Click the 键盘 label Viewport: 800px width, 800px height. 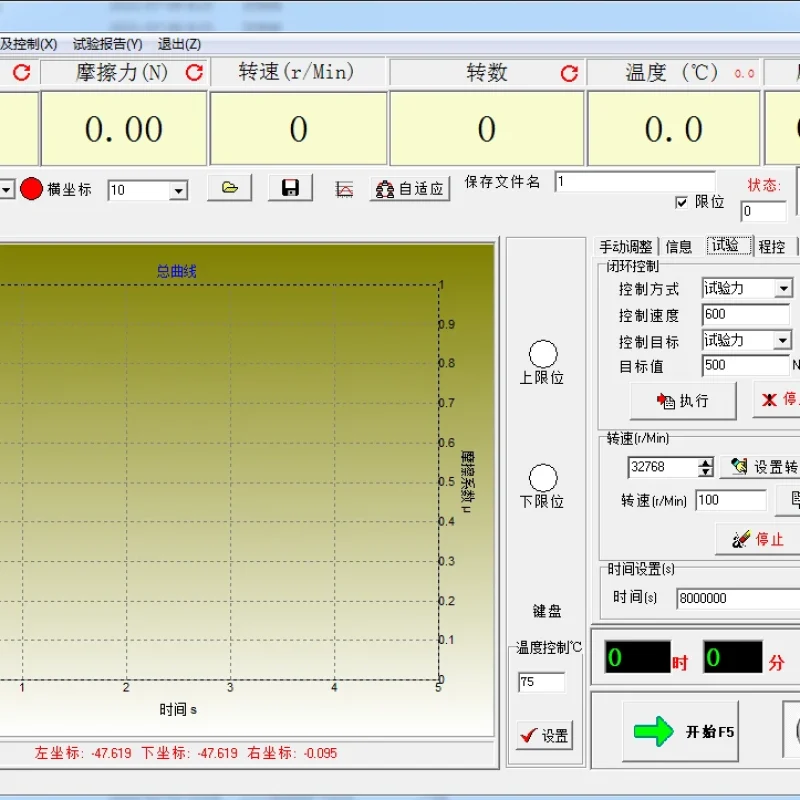coord(547,611)
